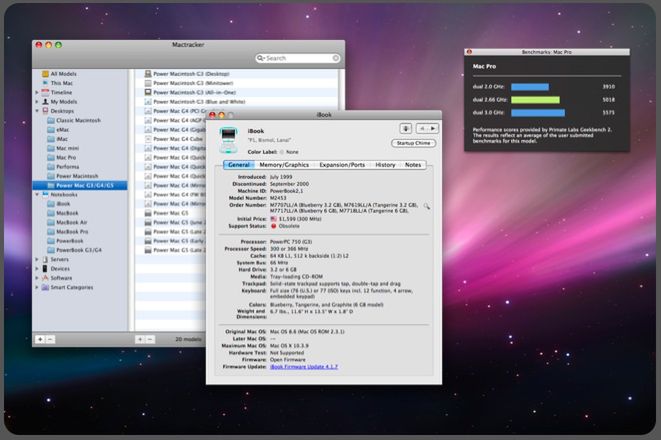Open the iBook Firmware Update link
The image size is (661, 440).
click(304, 367)
